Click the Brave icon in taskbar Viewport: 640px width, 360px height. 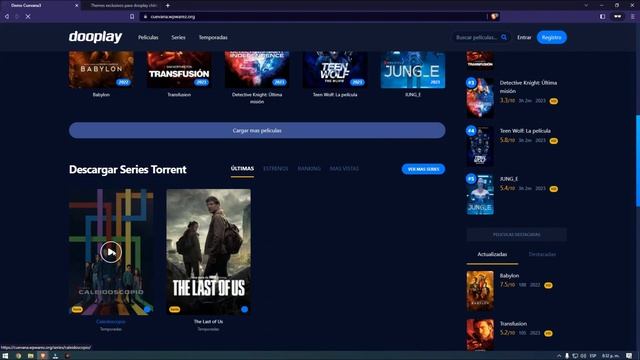[43, 356]
